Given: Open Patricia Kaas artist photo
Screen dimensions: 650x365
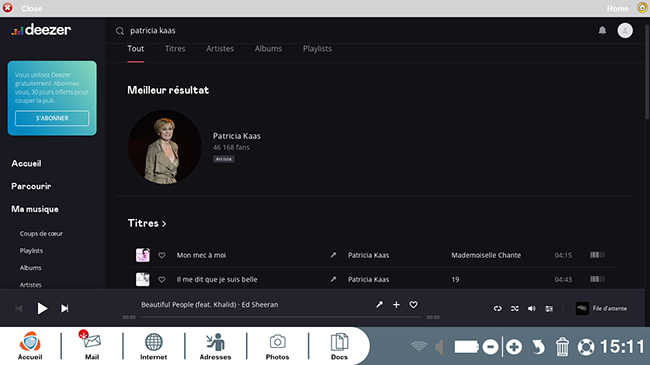Looking at the screenshot, I should tap(164, 147).
